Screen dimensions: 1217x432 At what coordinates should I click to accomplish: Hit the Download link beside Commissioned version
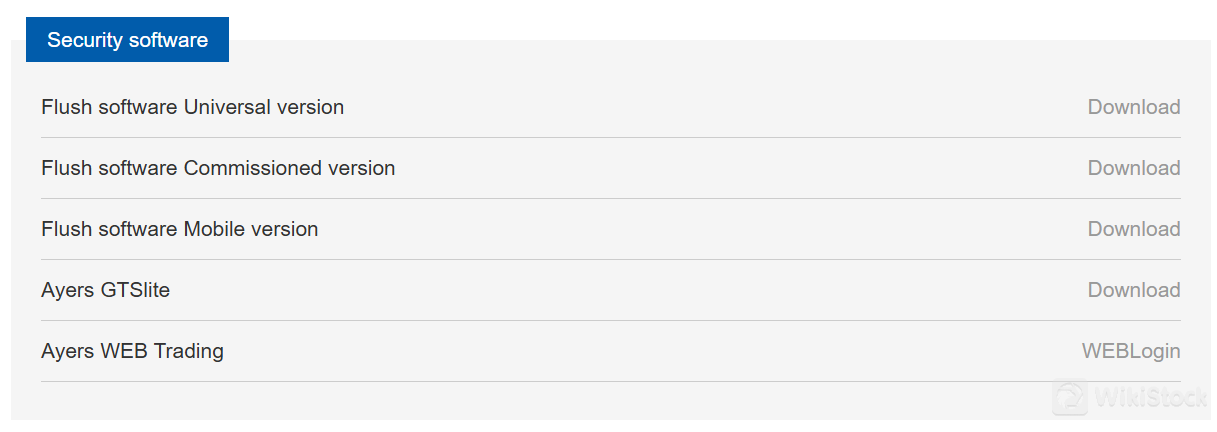pos(1134,168)
